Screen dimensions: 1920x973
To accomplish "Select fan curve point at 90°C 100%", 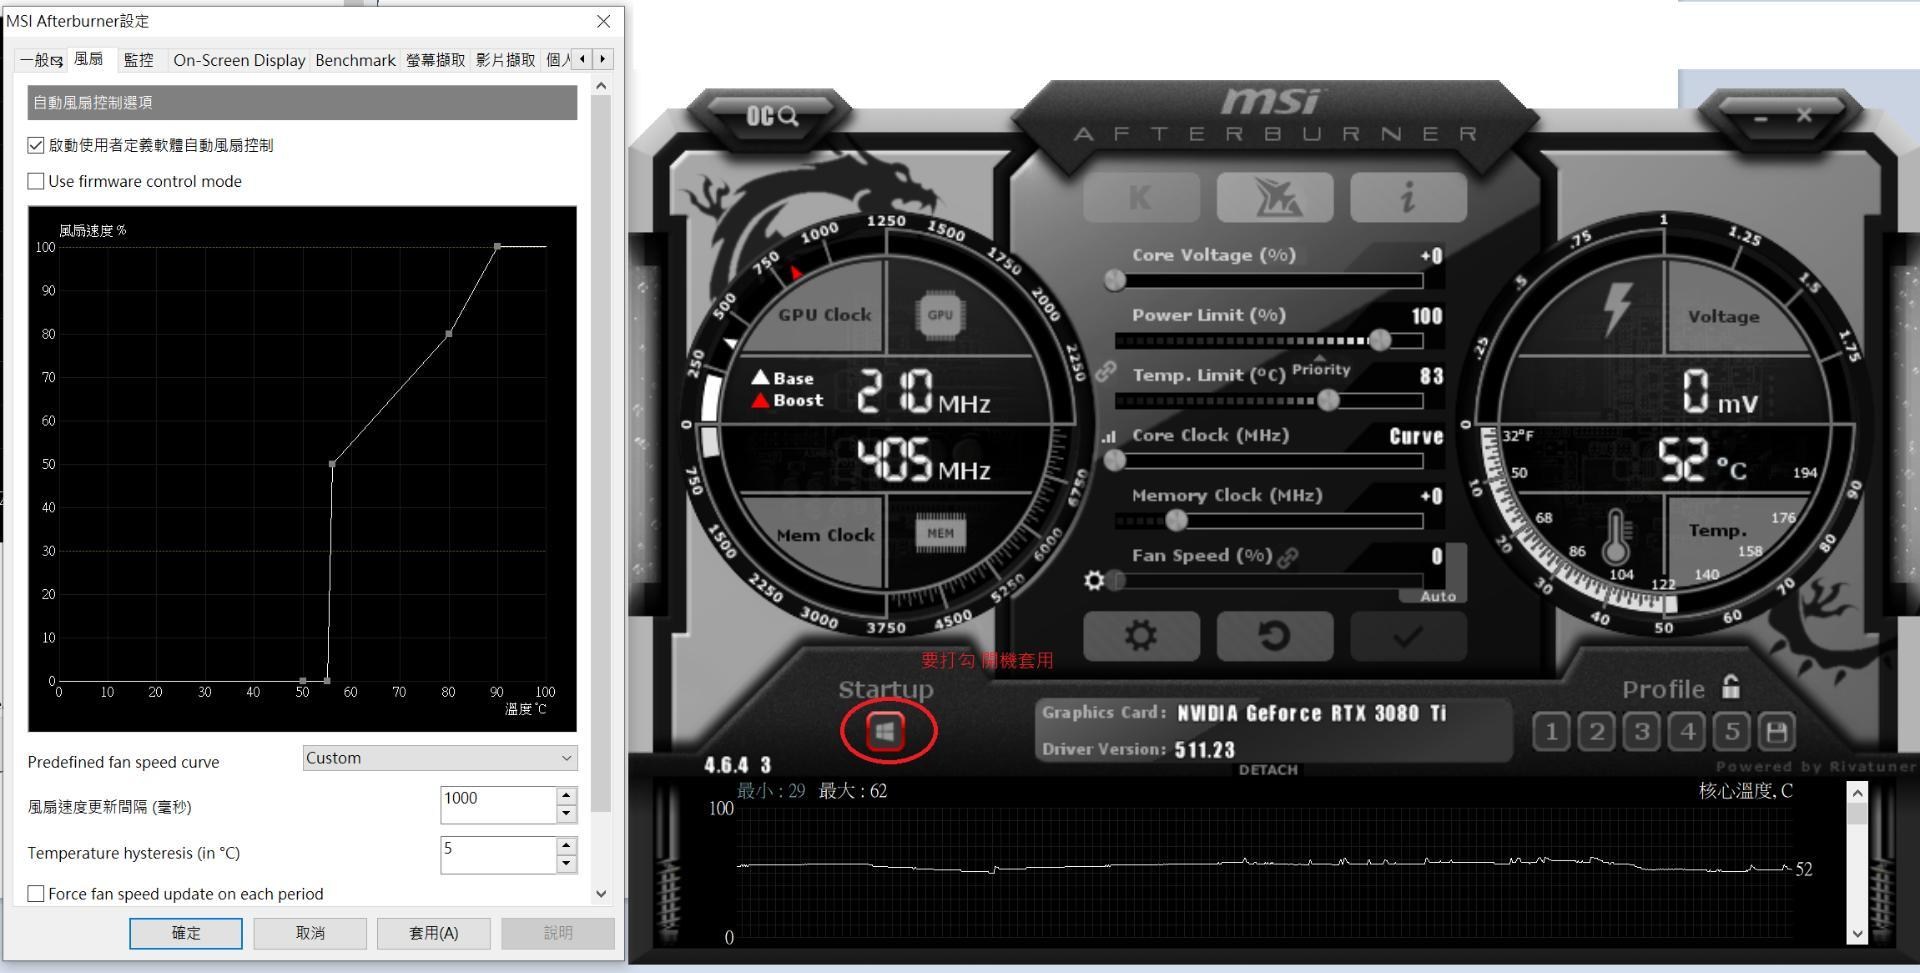I will [x=497, y=246].
